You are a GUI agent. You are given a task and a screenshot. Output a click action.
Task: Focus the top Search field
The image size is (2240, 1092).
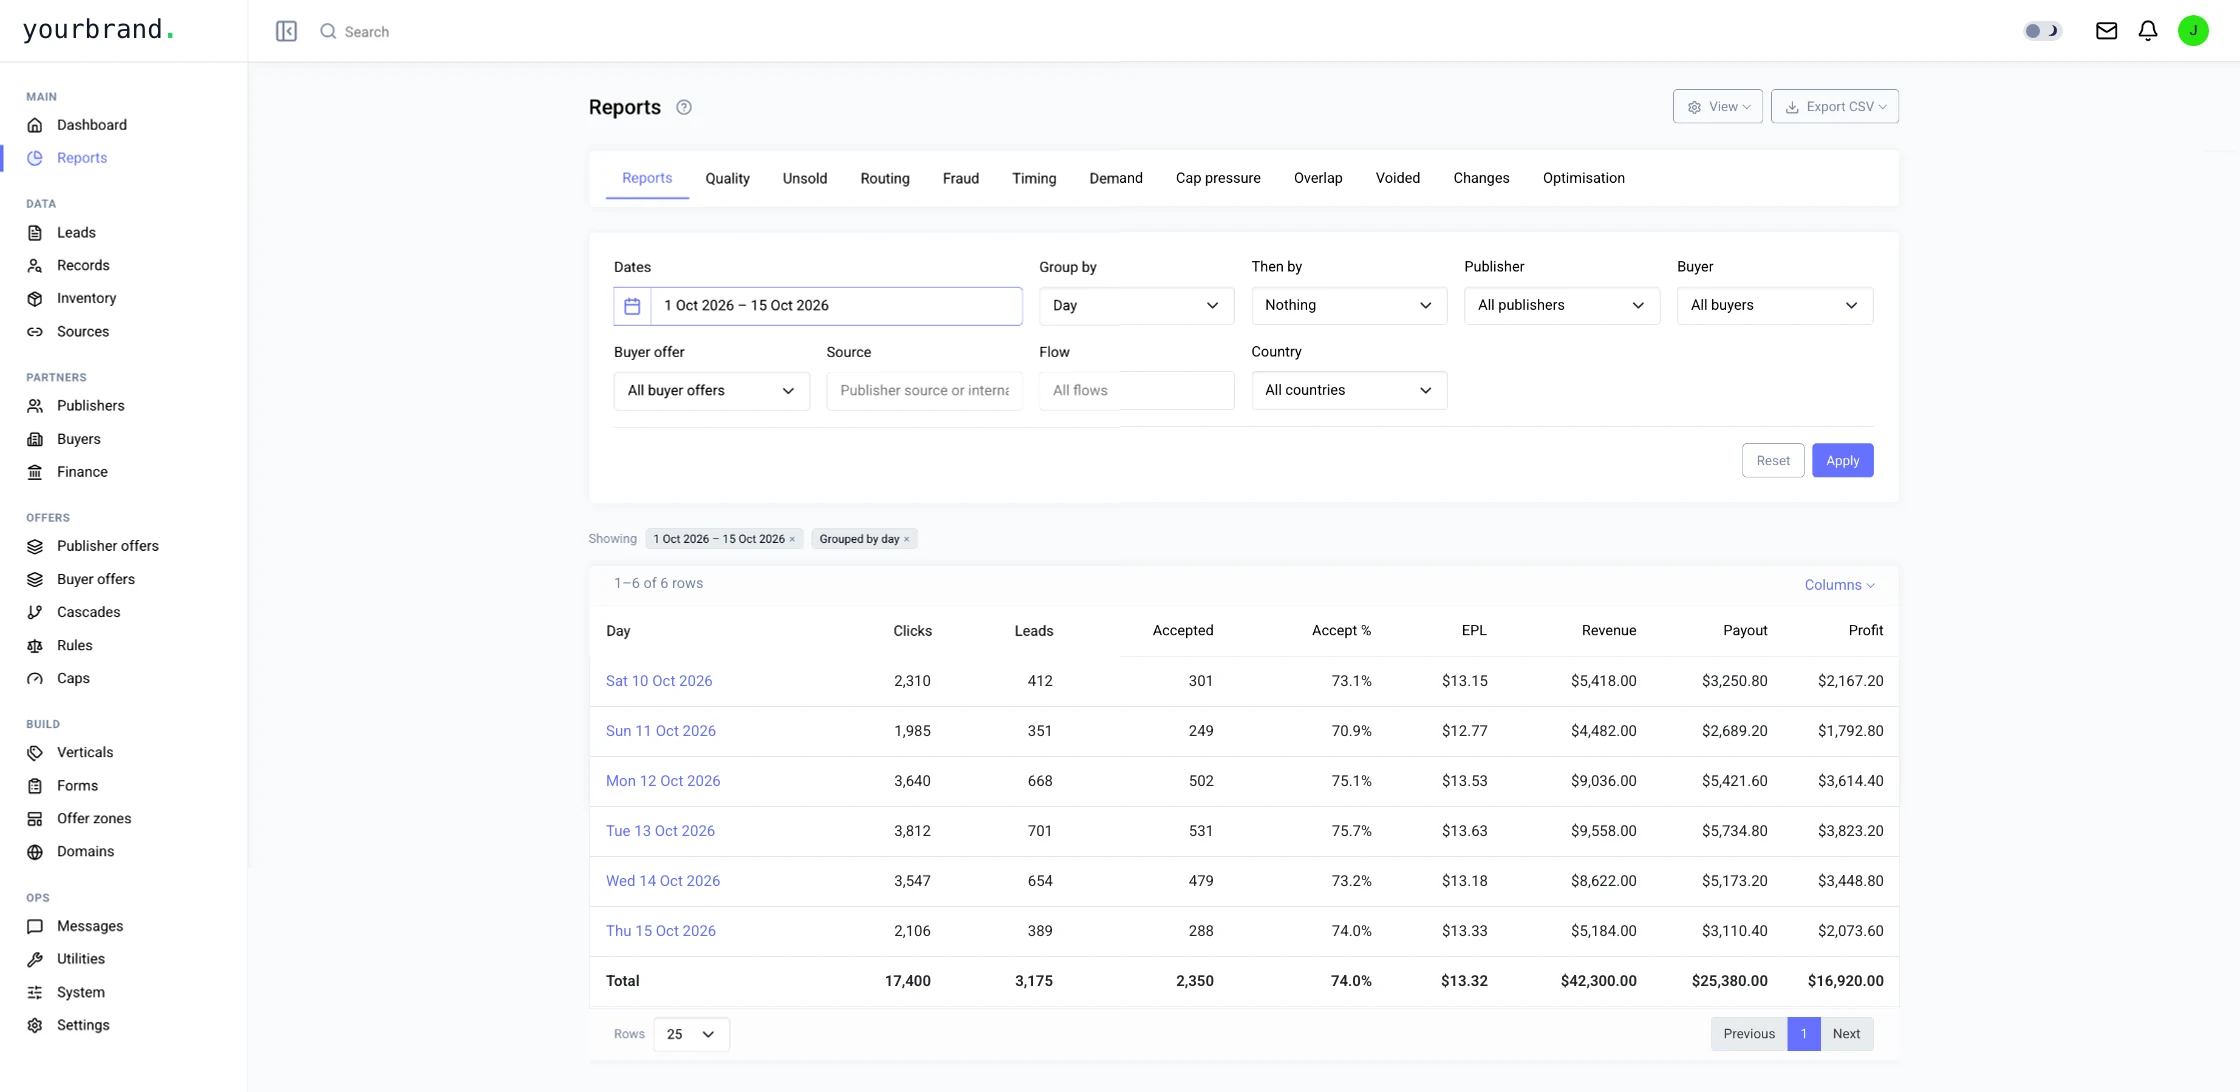366,32
